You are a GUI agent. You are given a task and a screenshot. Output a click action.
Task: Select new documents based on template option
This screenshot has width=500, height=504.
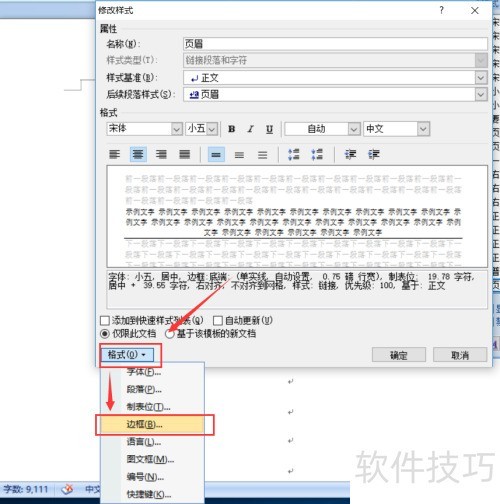[169, 334]
